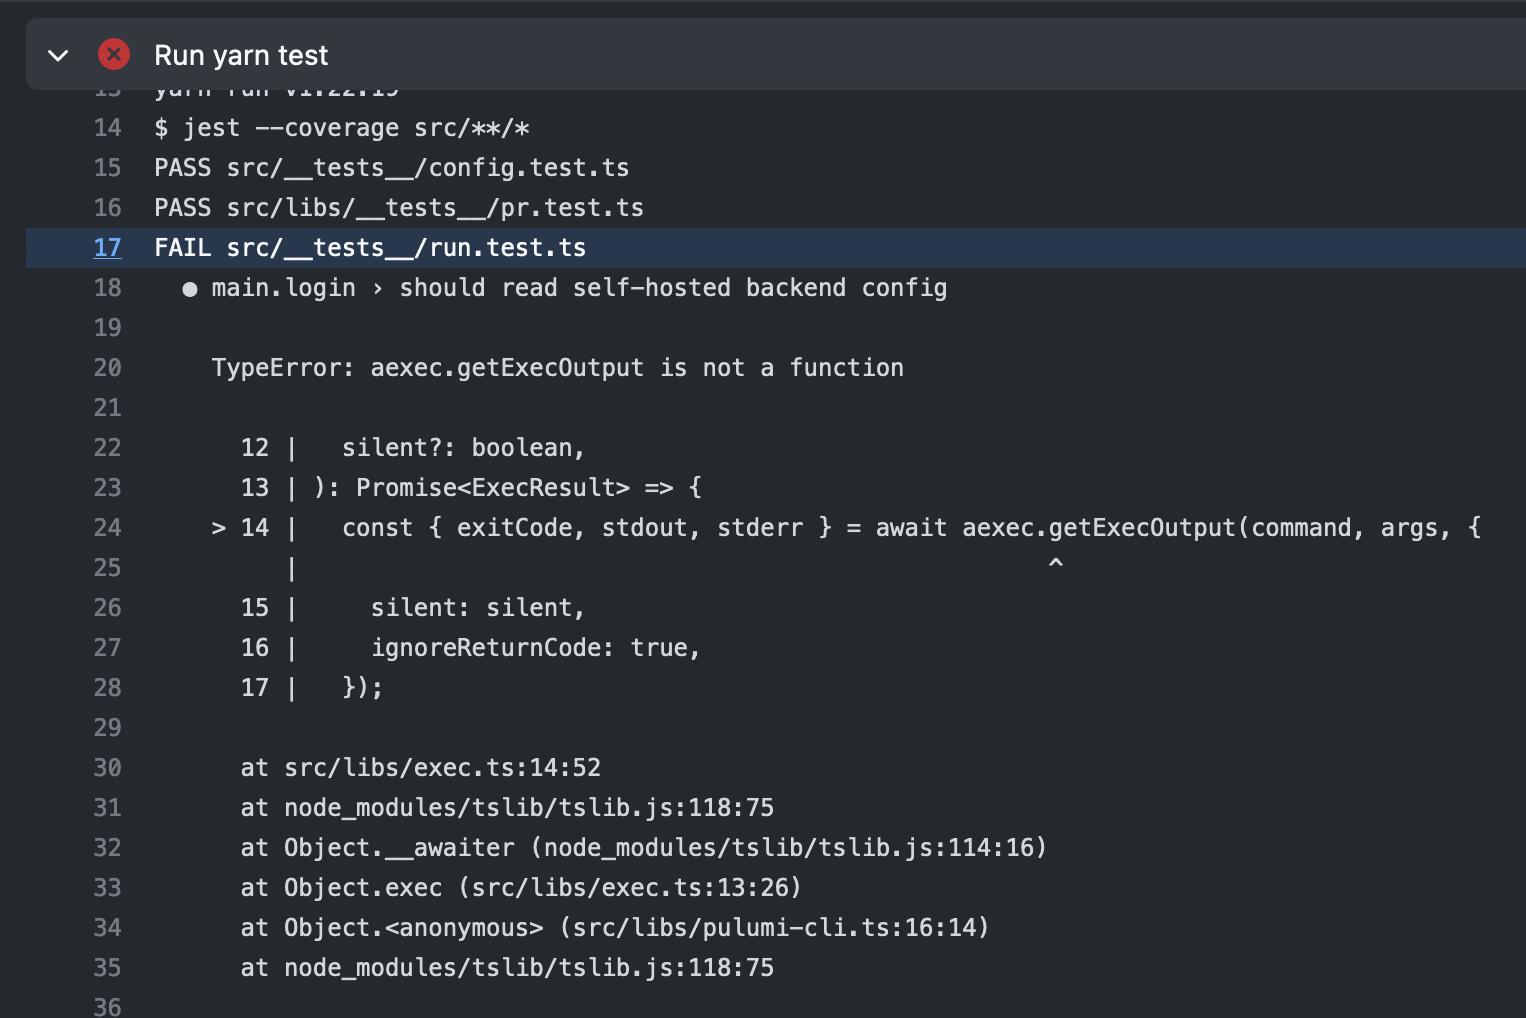The image size is (1526, 1018).
Task: Click at src/libs/exec.ts:14:52 stack line
Action: (421, 768)
